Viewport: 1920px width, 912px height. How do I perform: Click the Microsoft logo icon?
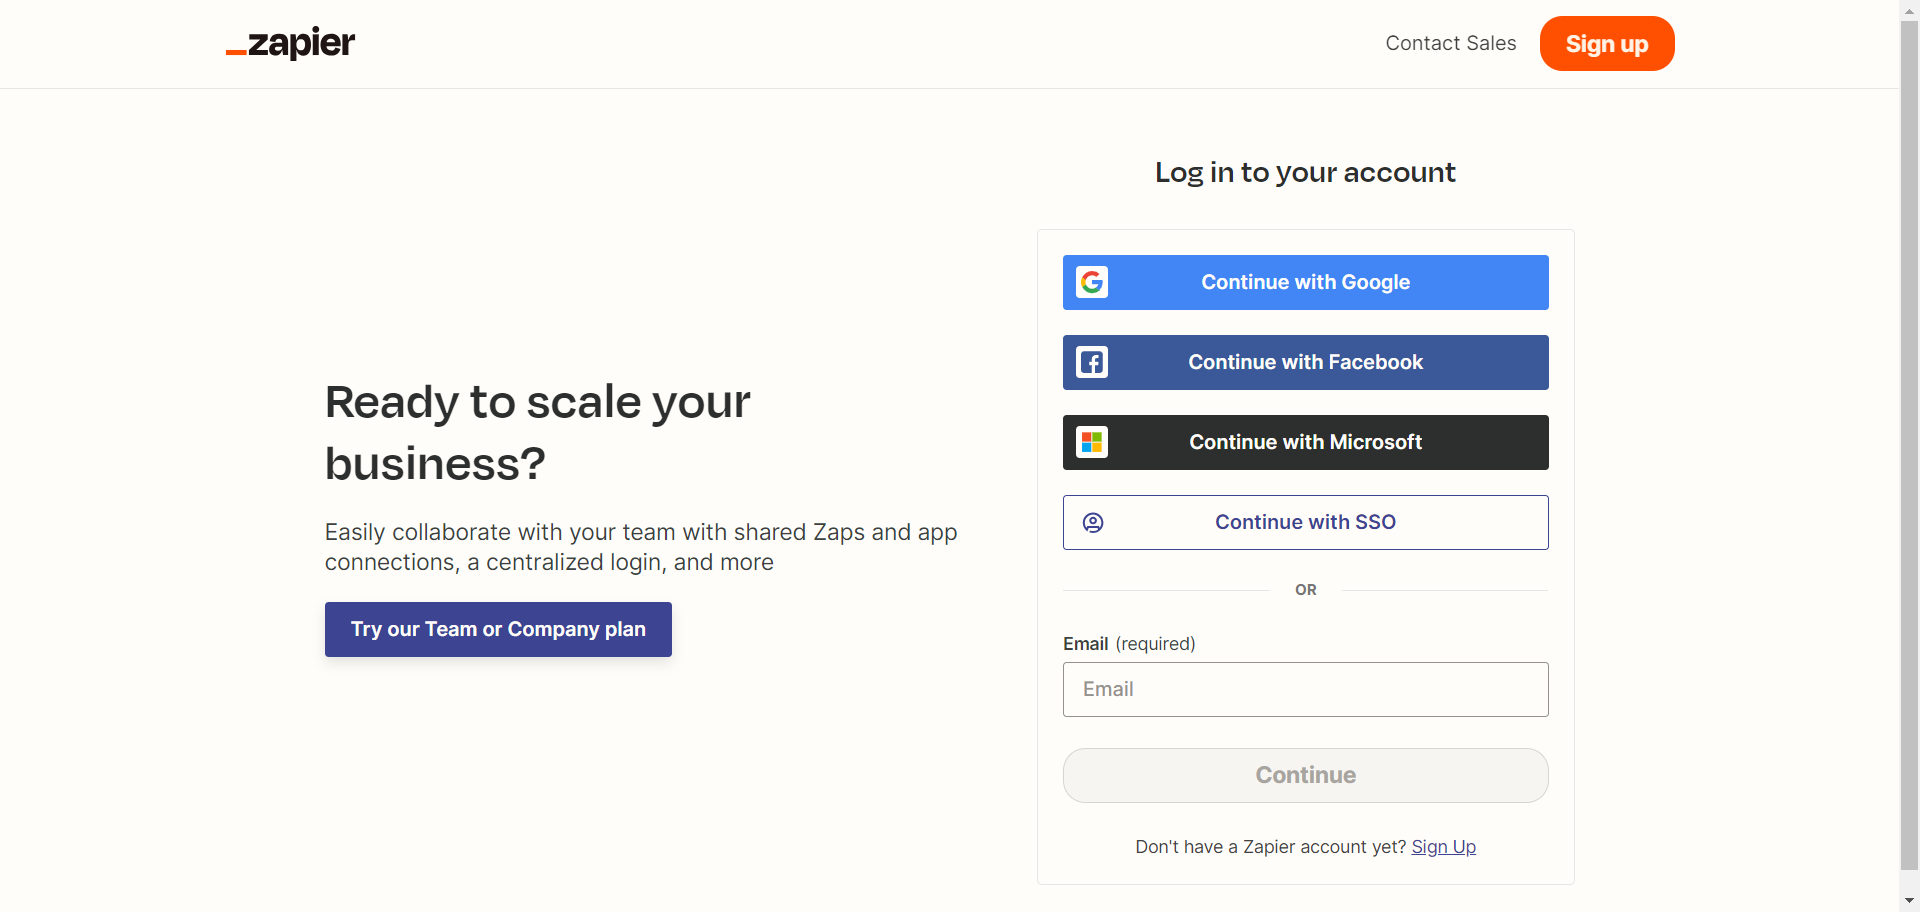1092,442
